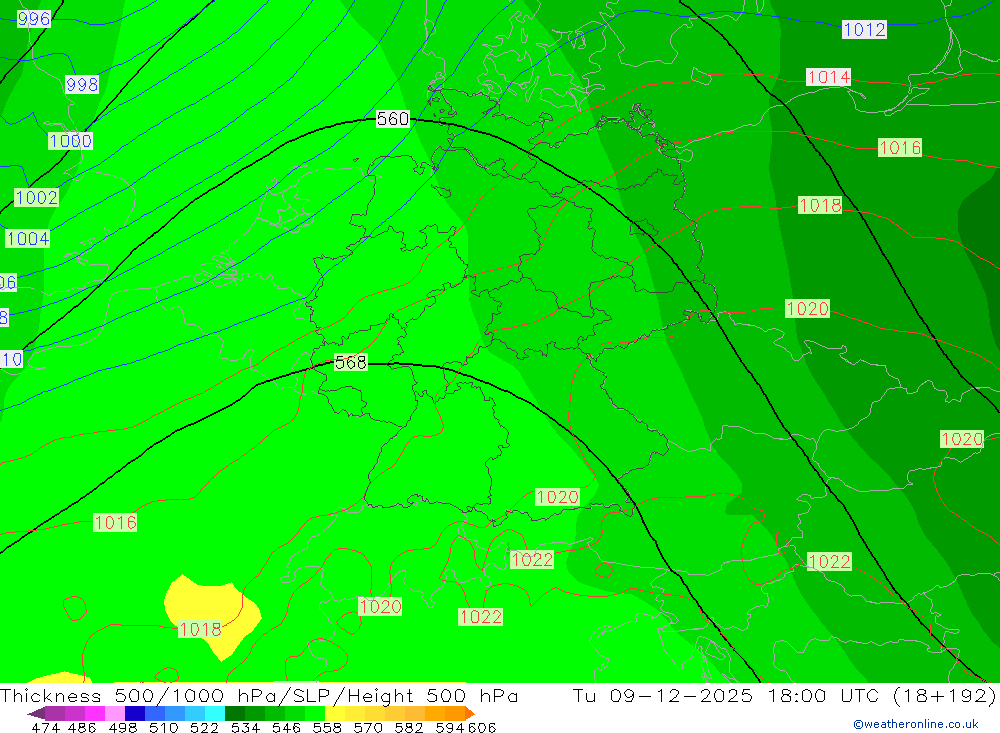
Task: Click the 570 legend value
Action: click(x=367, y=727)
